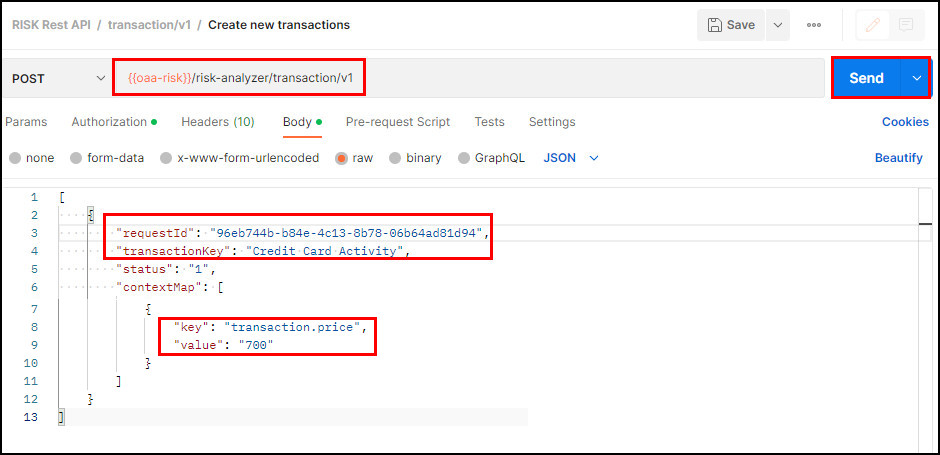Open the comments icon
The image size is (940, 455).
pyautogui.click(x=906, y=25)
